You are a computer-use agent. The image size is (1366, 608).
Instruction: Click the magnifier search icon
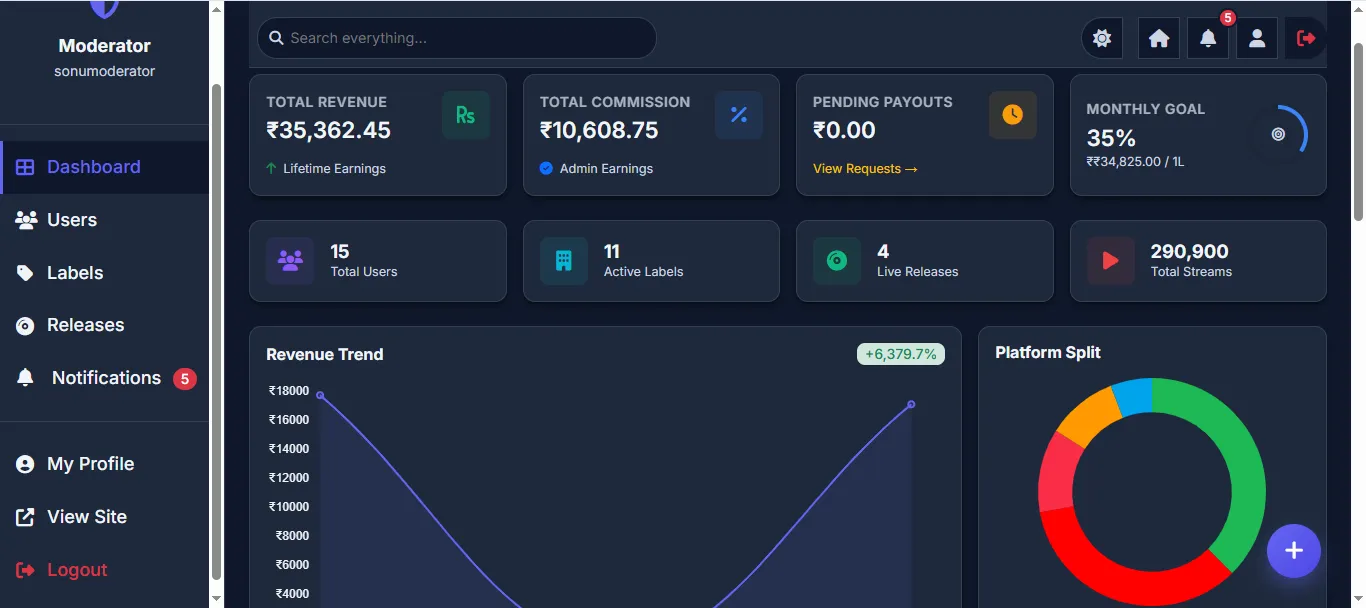point(276,38)
